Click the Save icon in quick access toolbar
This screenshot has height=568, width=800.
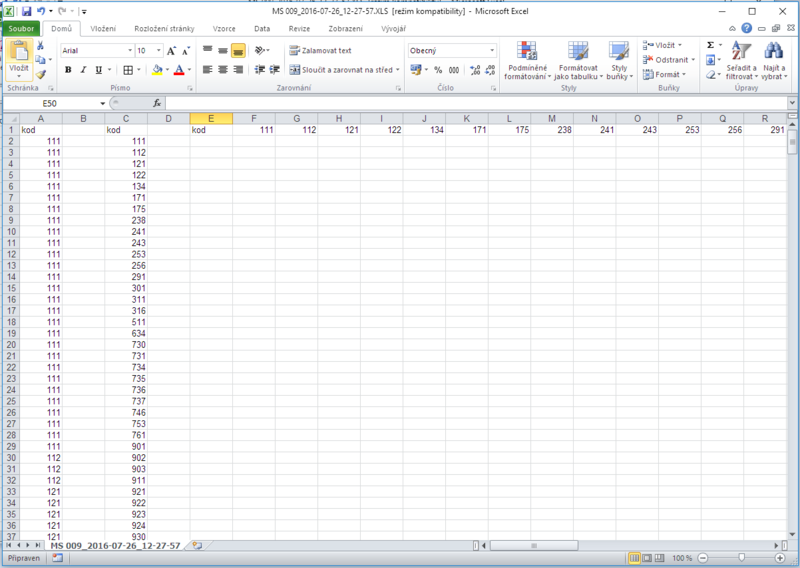(x=27, y=11)
